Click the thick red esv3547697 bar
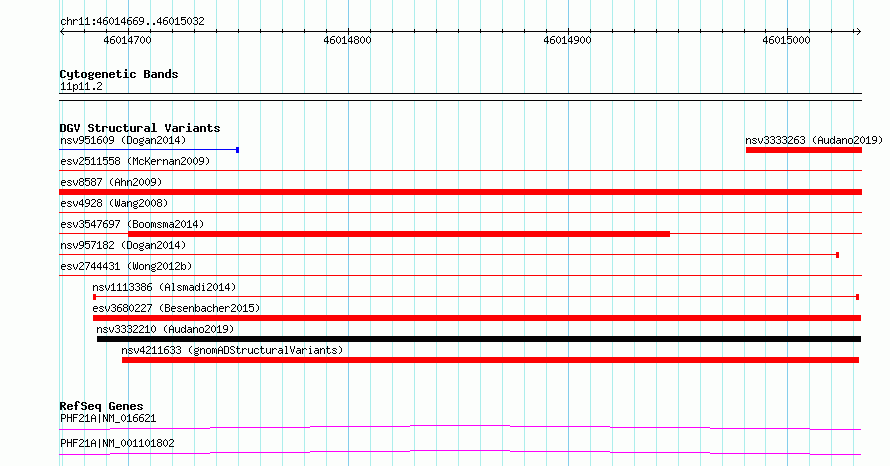 pos(399,234)
